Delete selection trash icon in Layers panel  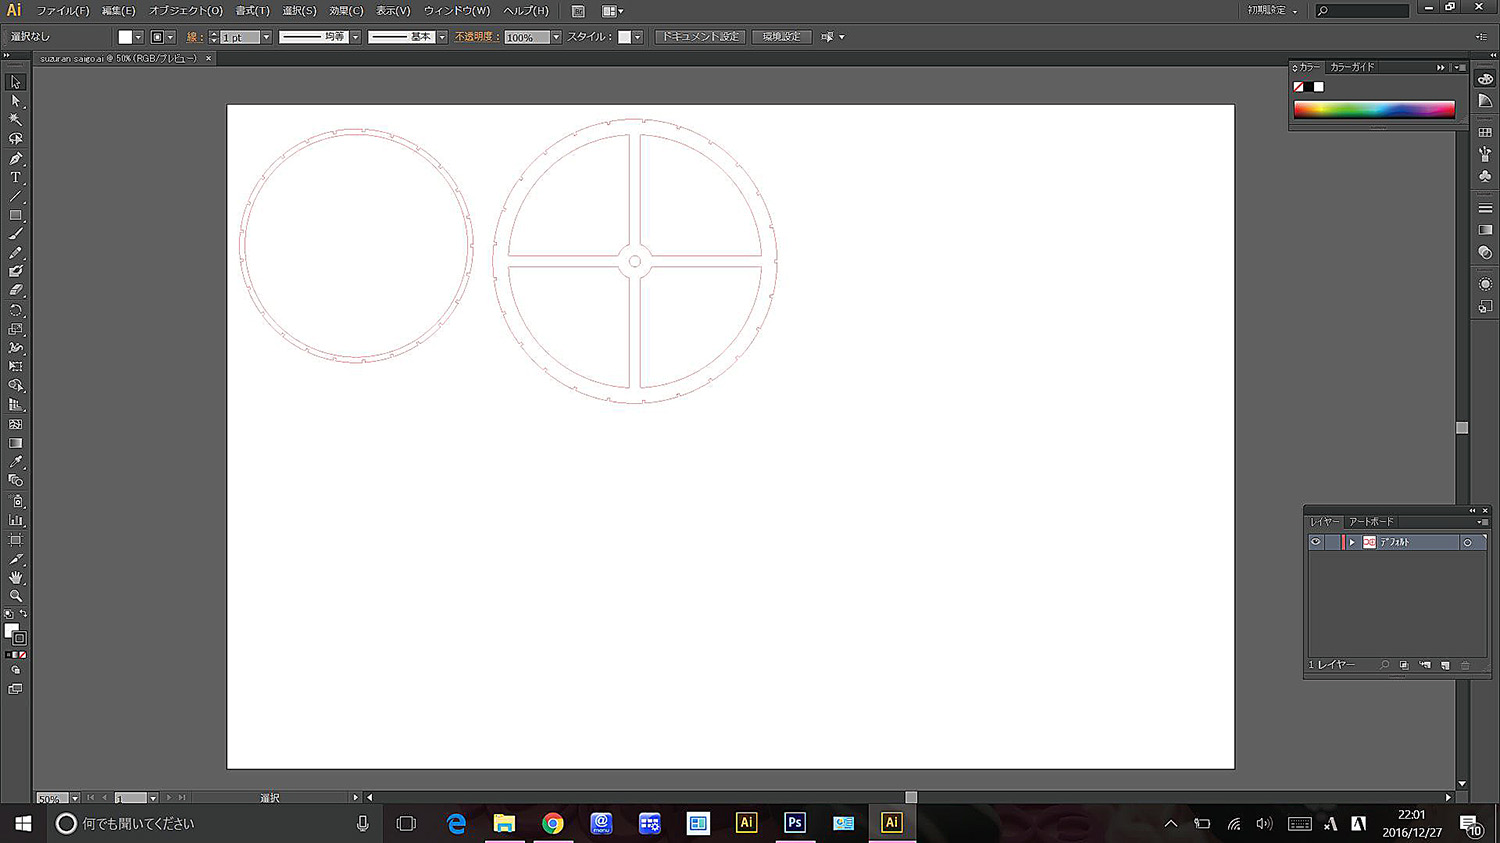click(1465, 665)
